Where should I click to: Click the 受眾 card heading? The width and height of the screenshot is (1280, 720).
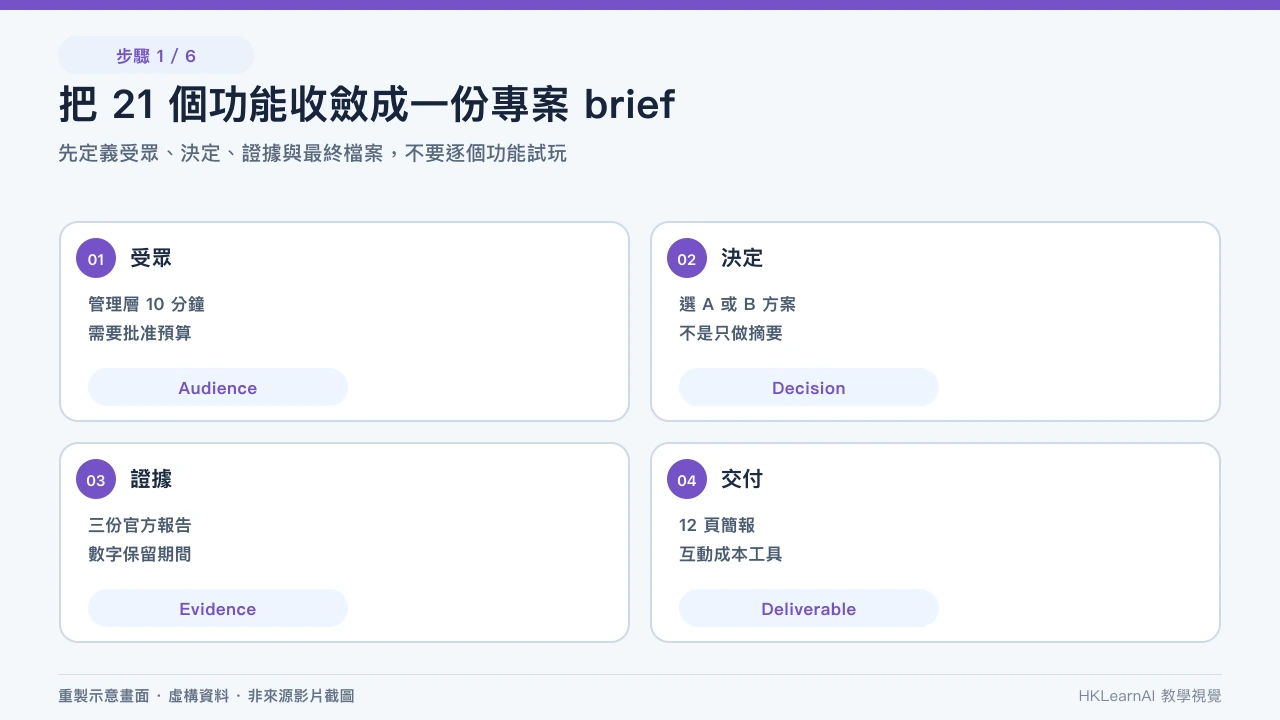click(151, 258)
